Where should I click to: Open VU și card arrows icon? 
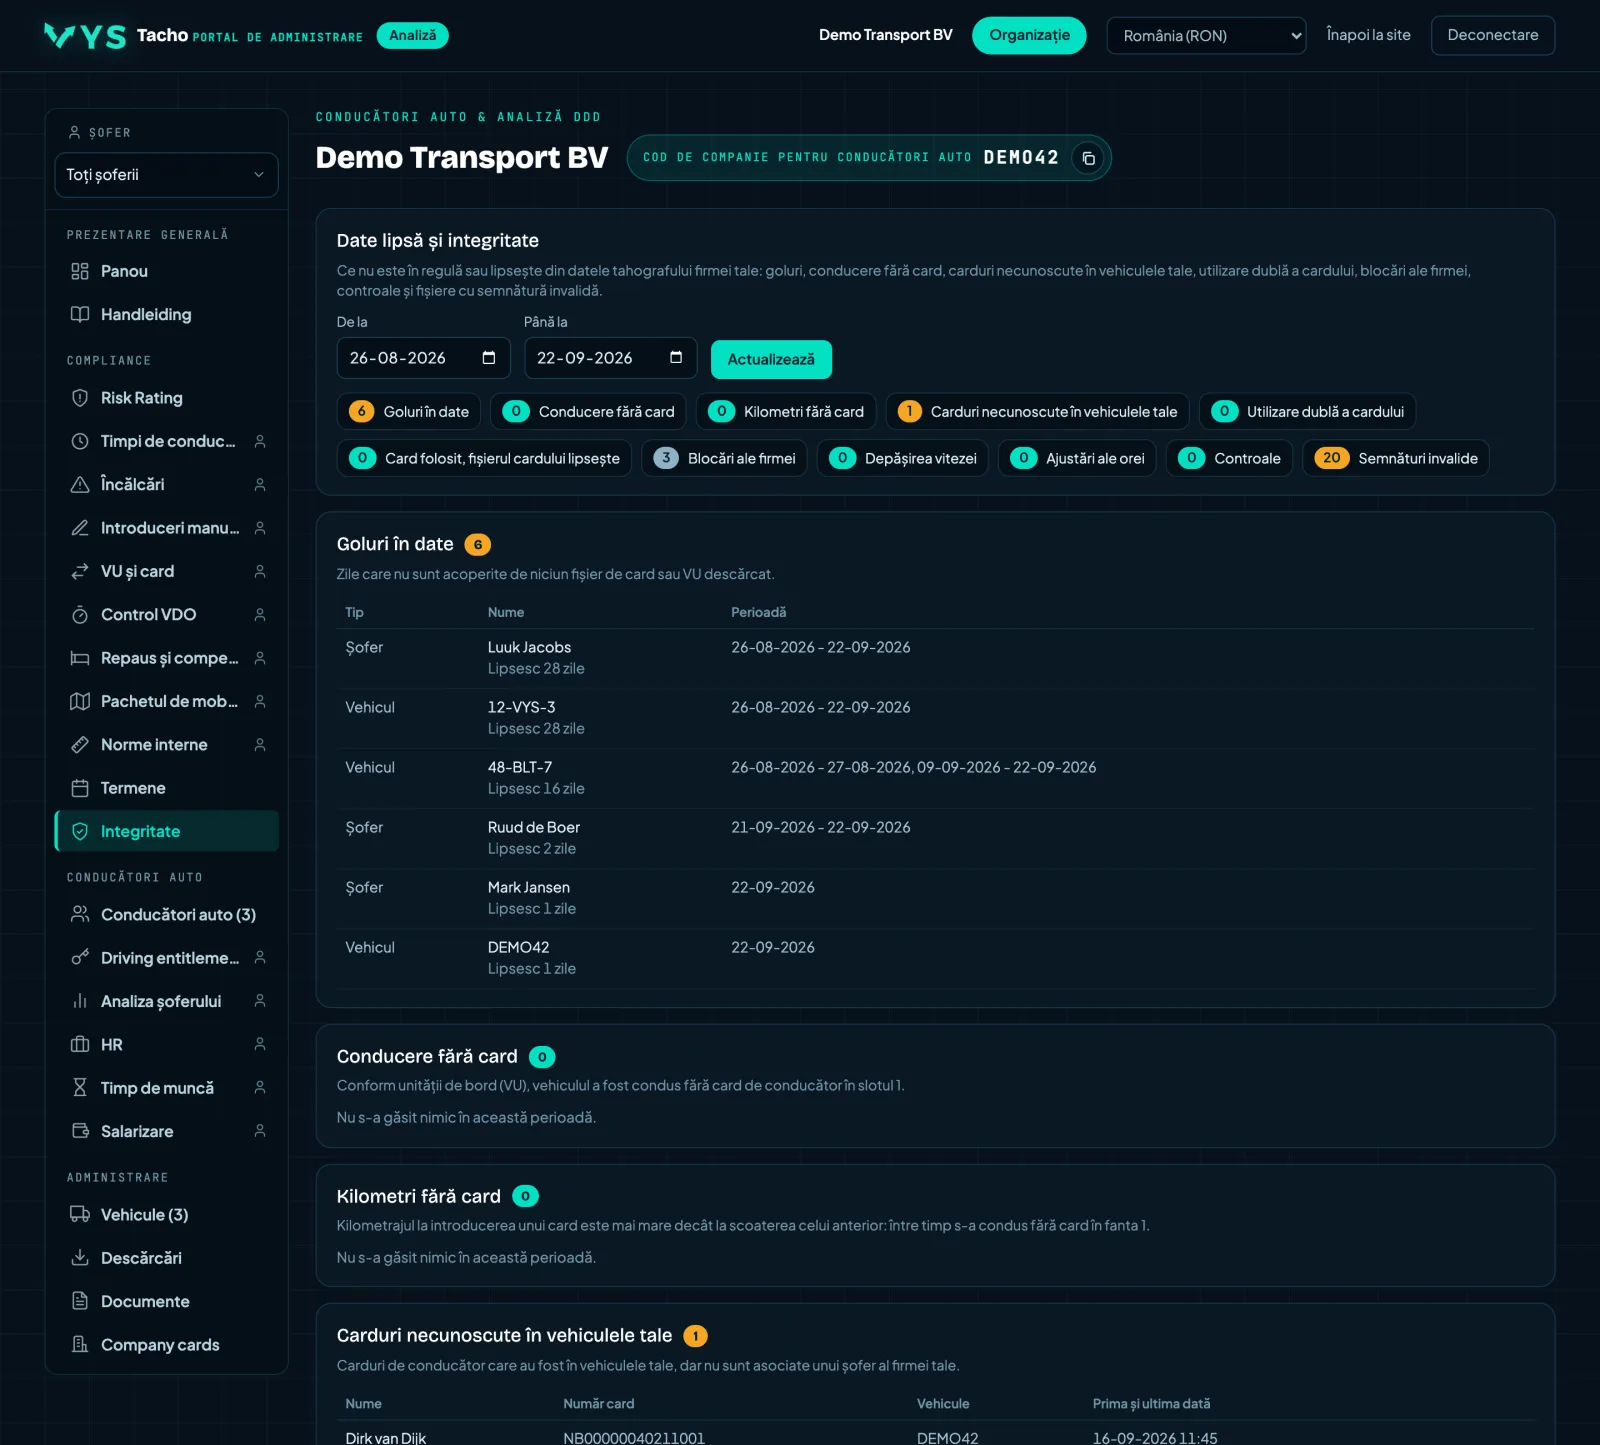pyautogui.click(x=80, y=571)
